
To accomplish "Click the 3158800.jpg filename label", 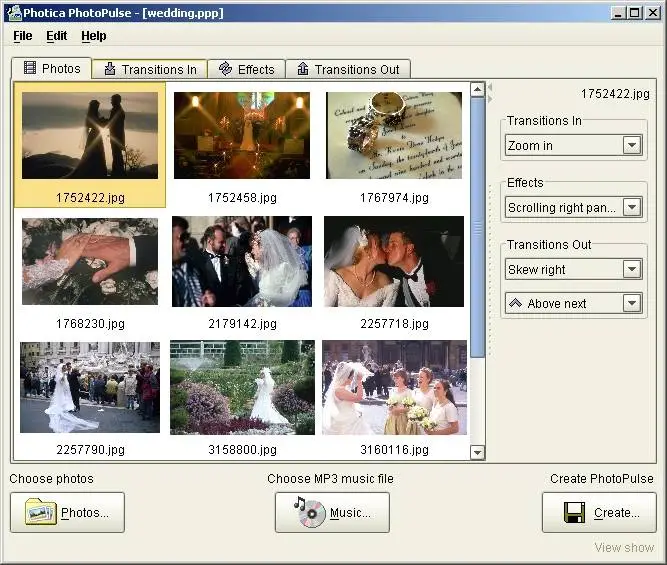I will tap(242, 450).
